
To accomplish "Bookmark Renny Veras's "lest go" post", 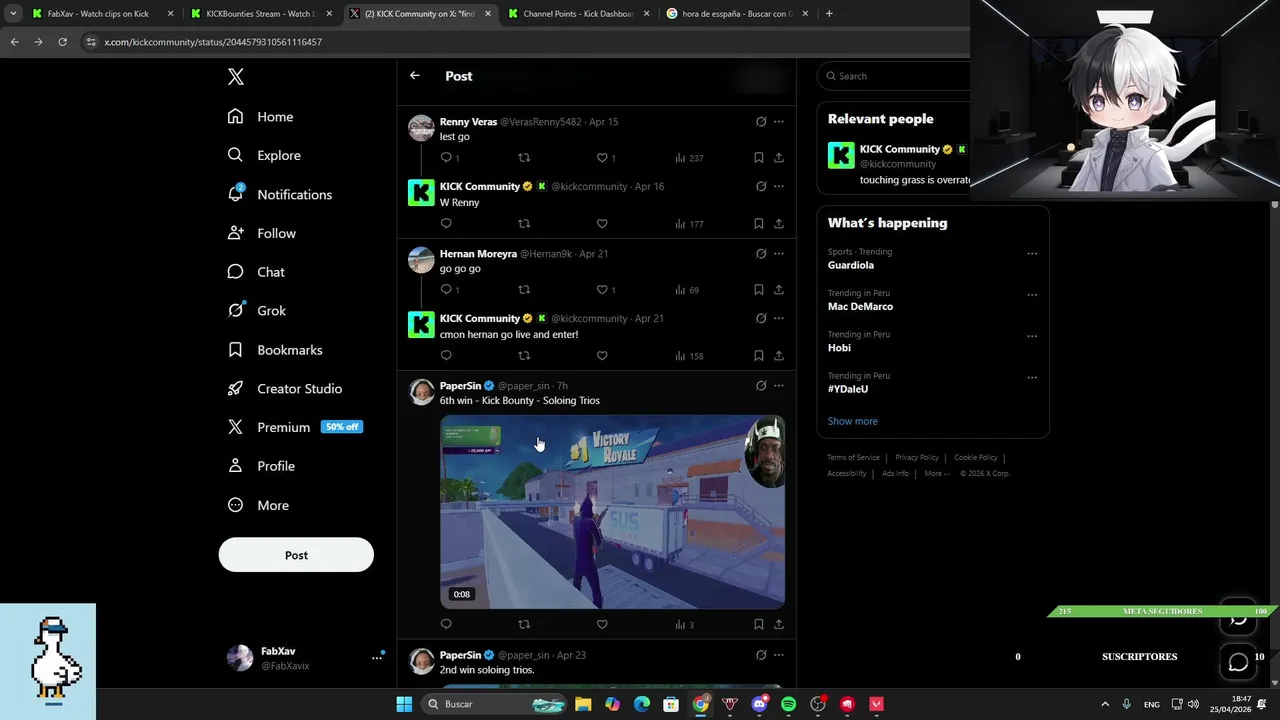I will click(x=759, y=158).
